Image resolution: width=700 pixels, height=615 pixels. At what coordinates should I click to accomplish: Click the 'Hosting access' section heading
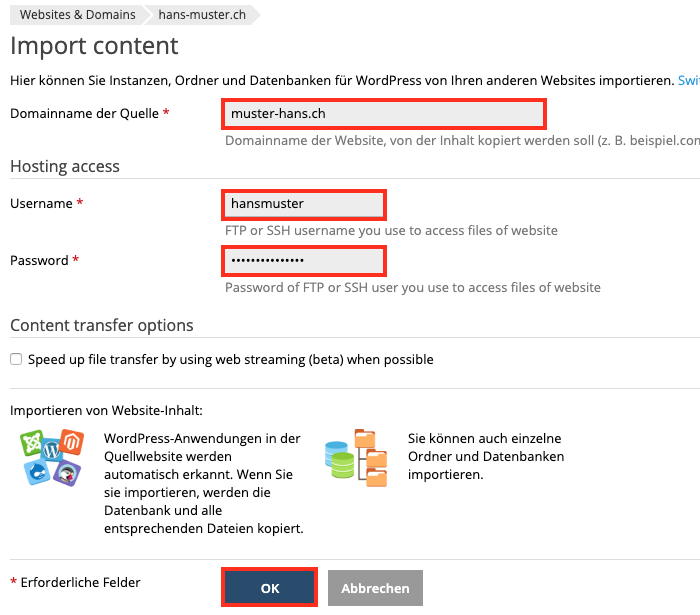click(65, 167)
